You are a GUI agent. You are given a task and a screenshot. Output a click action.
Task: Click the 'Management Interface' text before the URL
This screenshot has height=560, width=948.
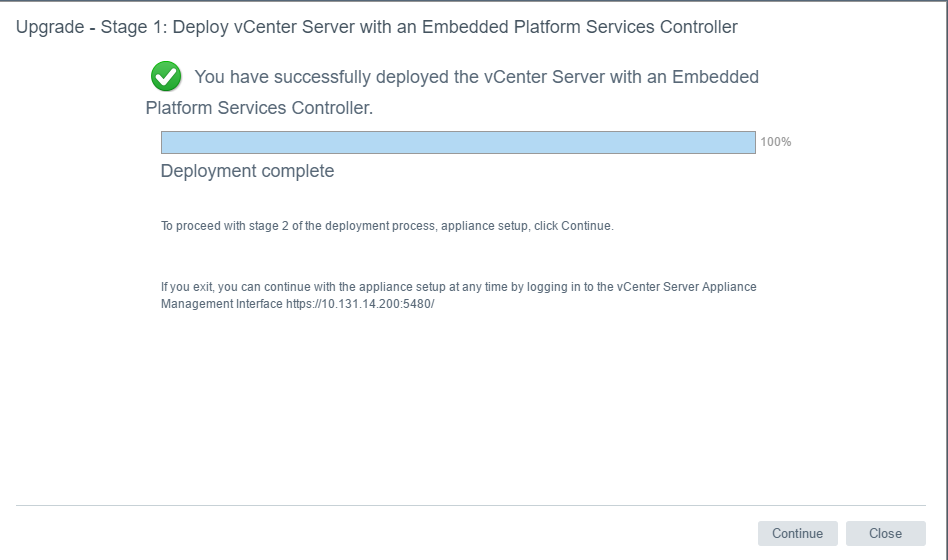(221, 304)
